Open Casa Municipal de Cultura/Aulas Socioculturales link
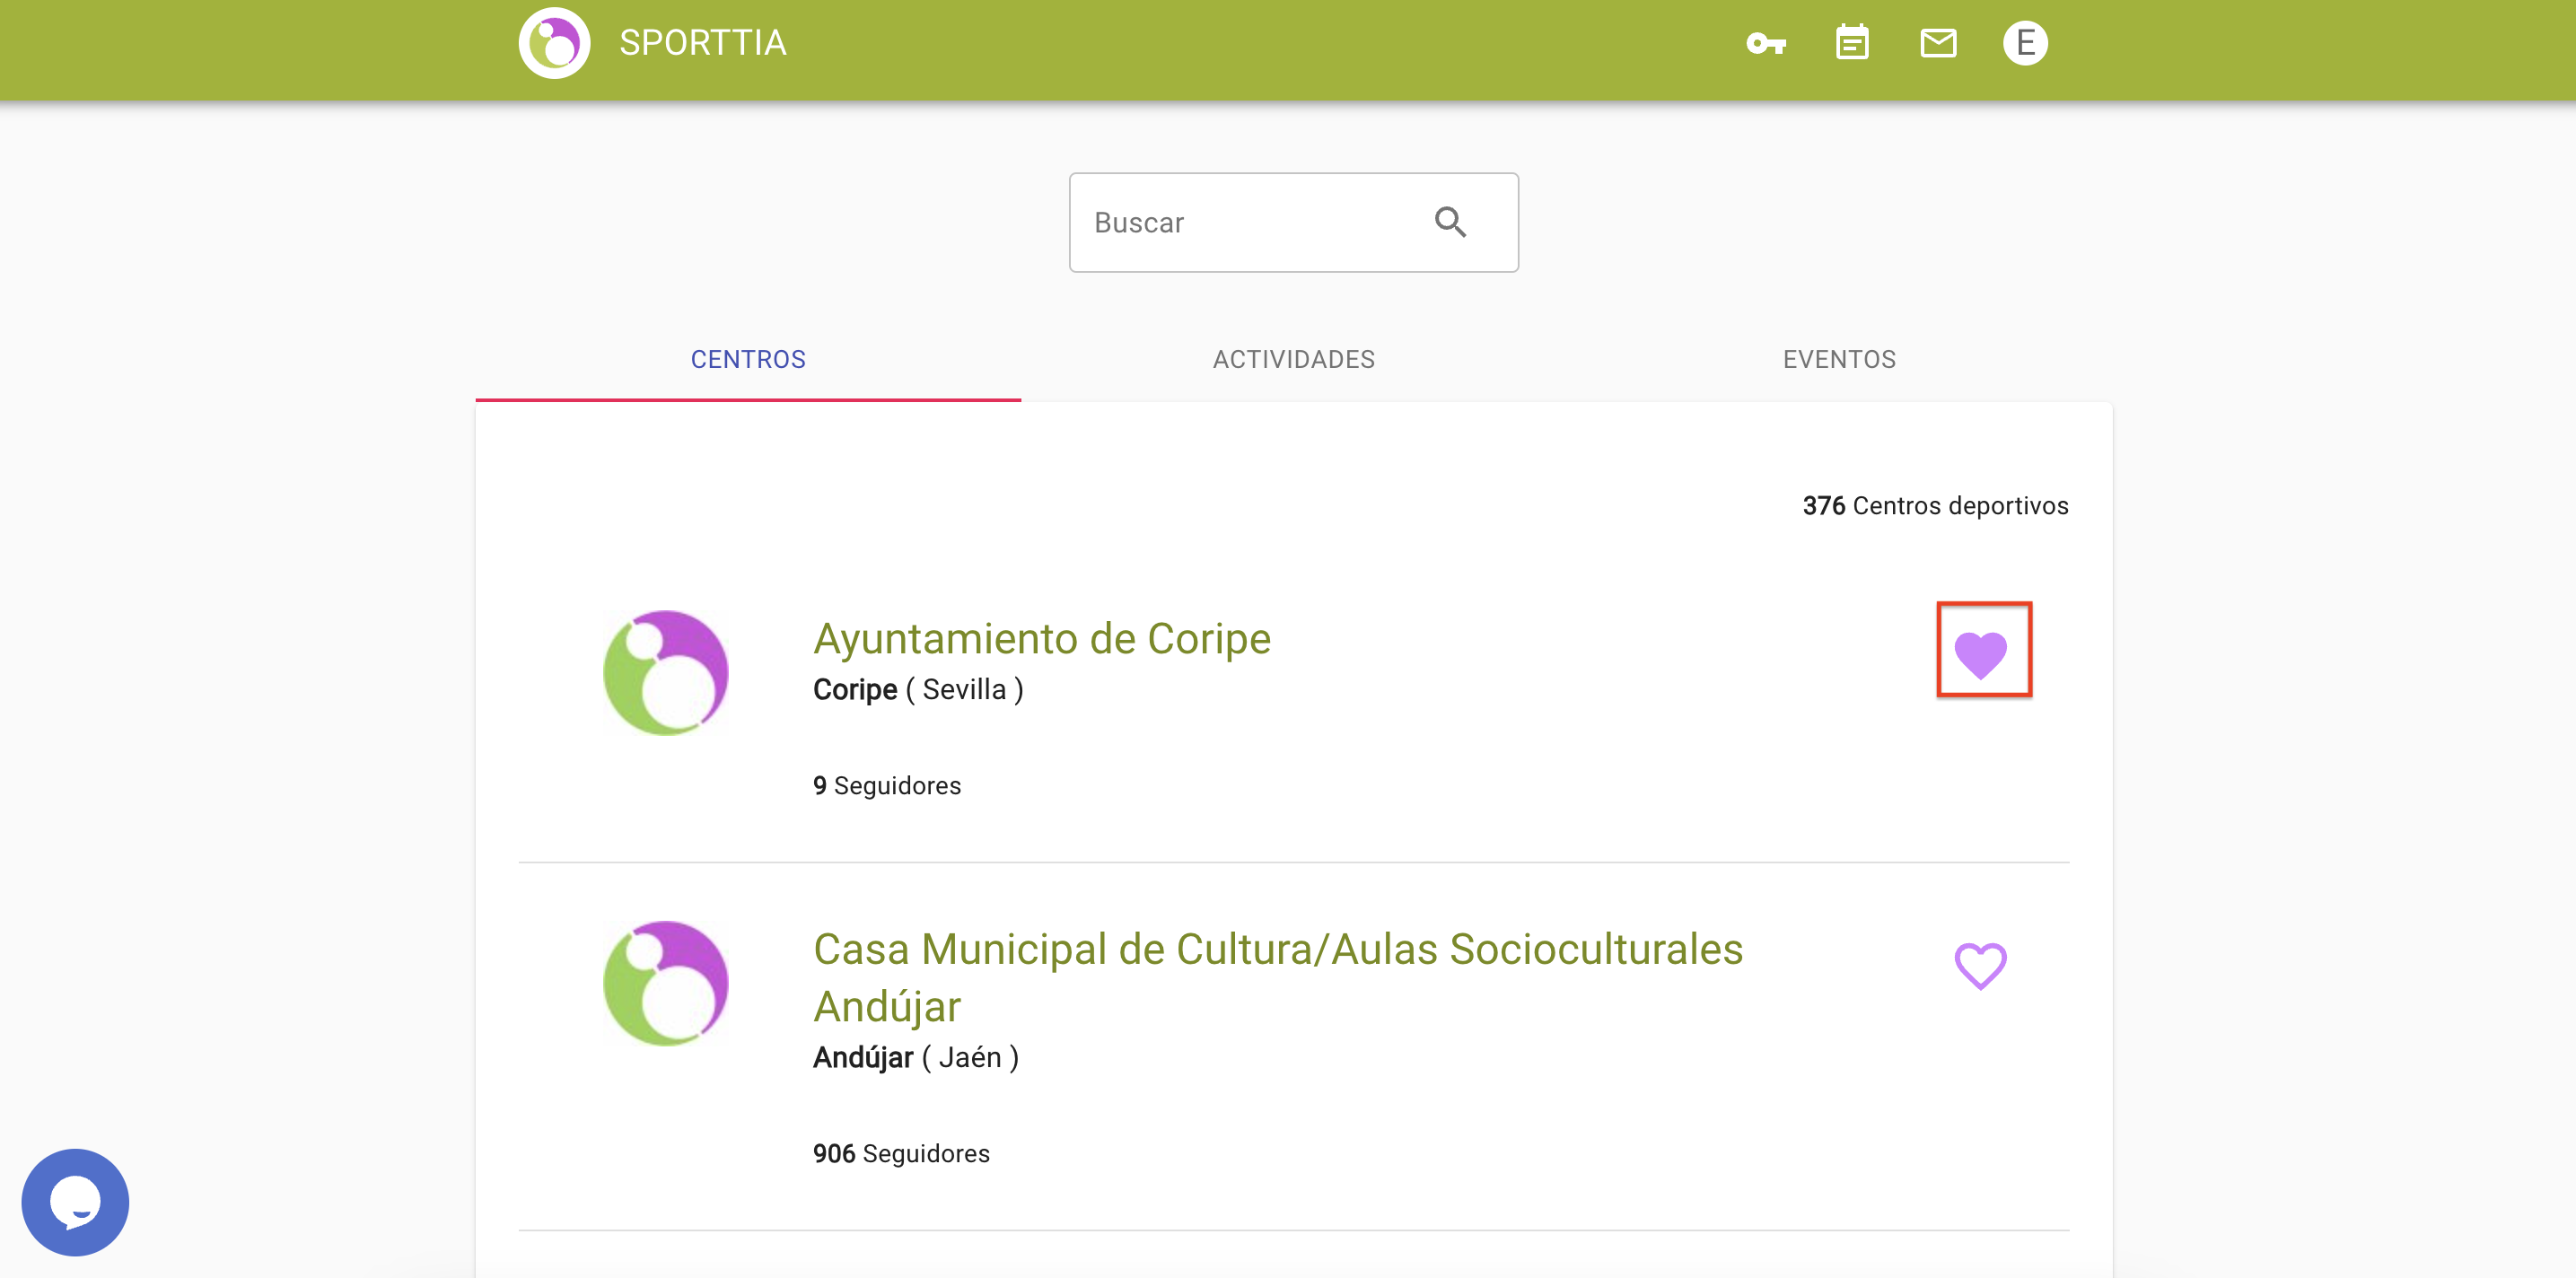The image size is (2576, 1278). [x=1277, y=949]
